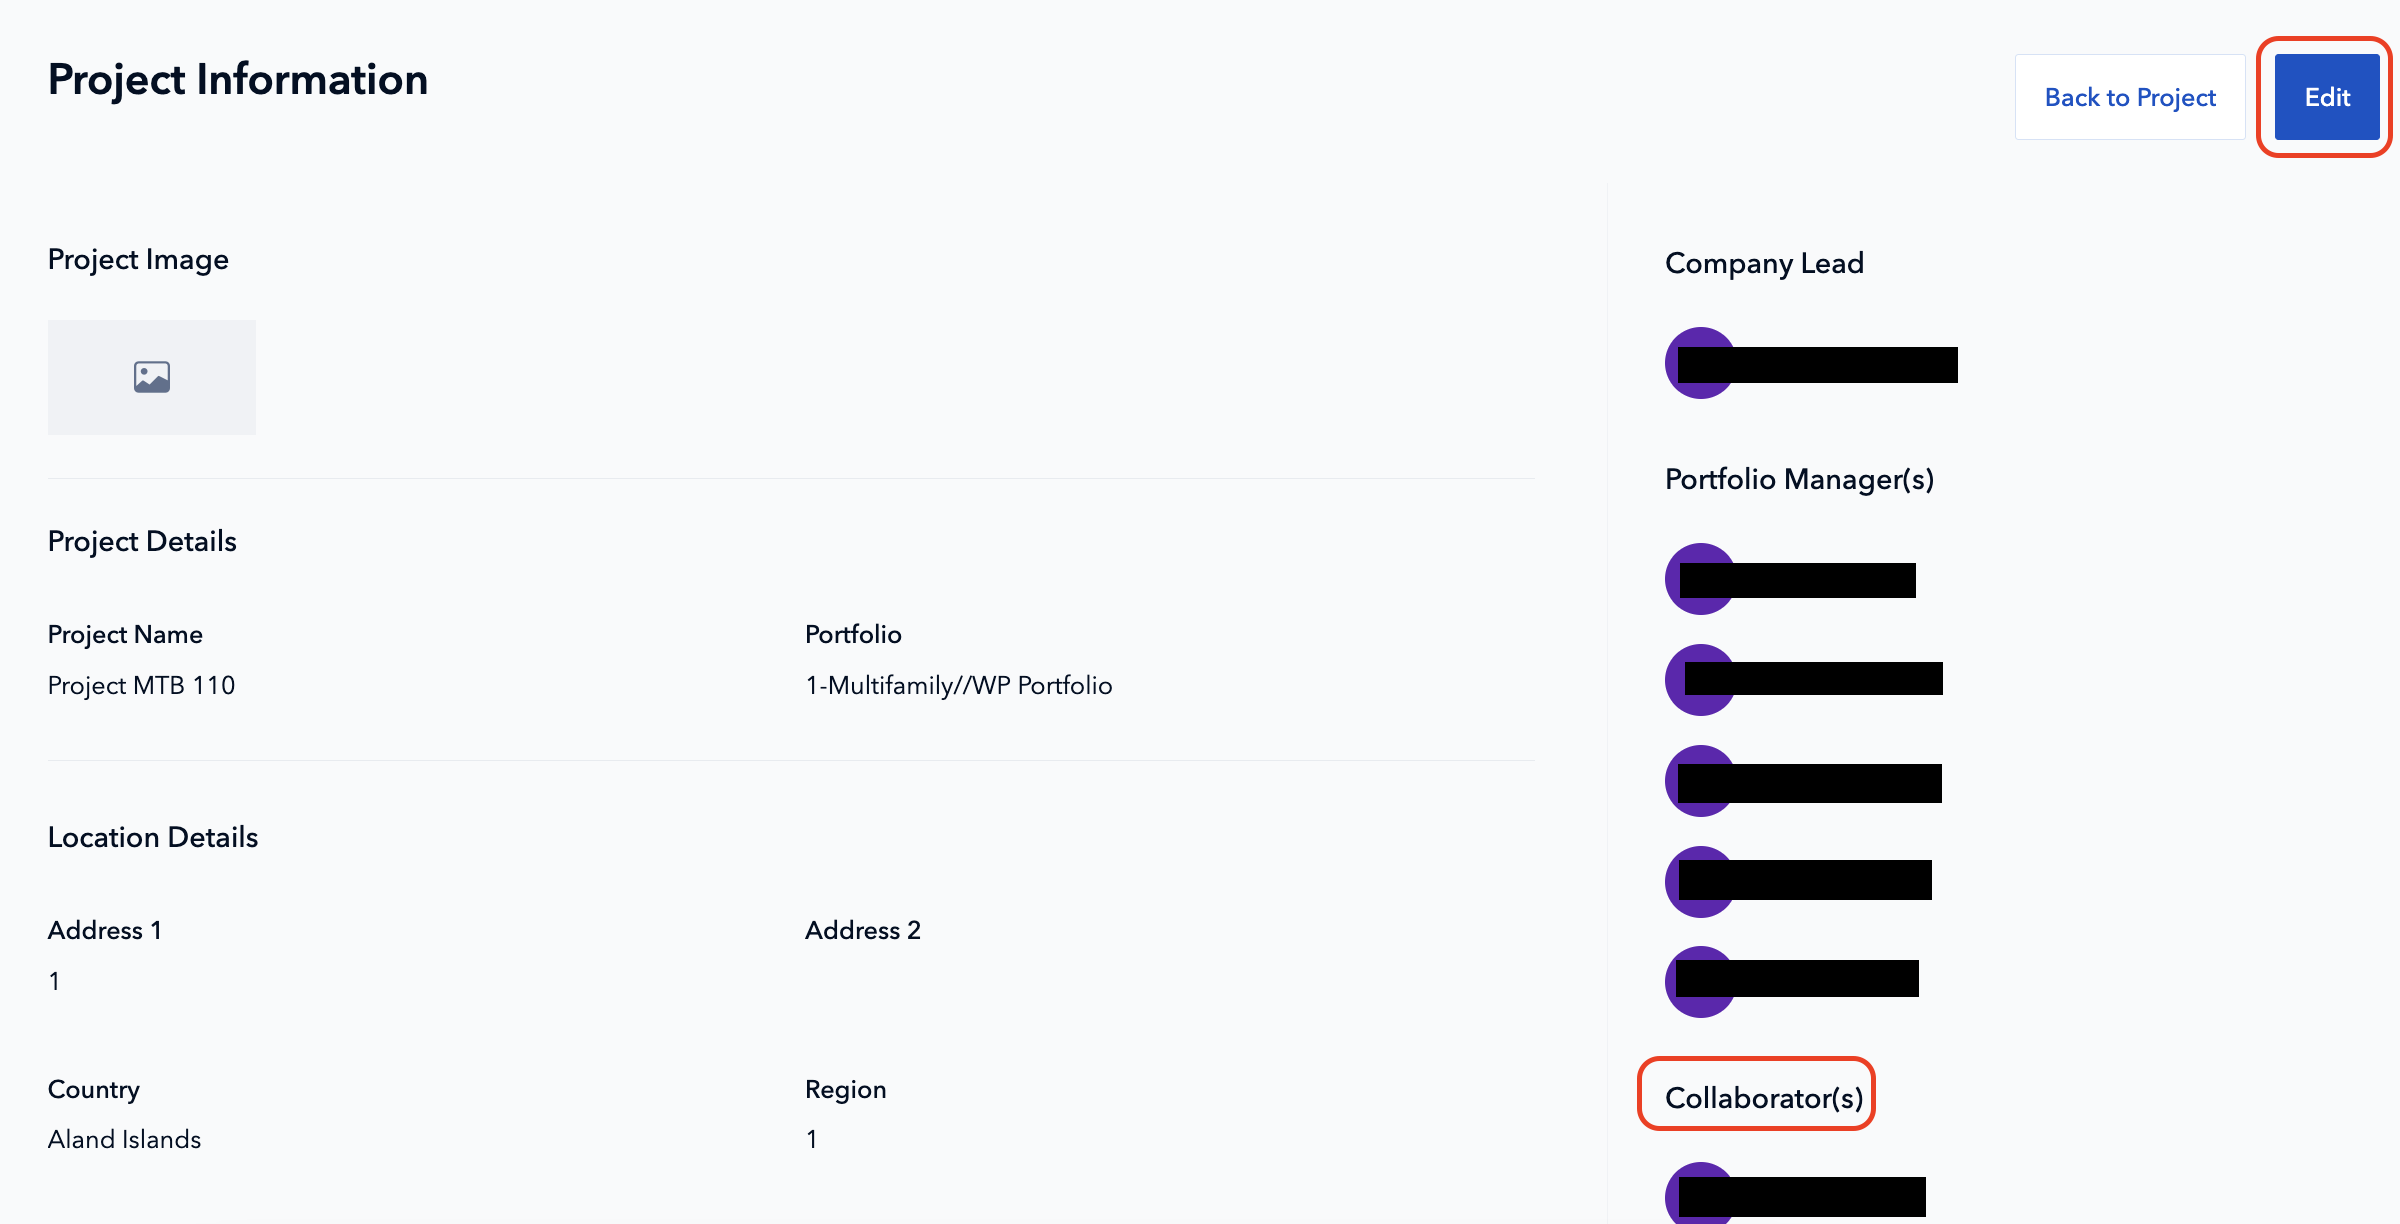Image resolution: width=2400 pixels, height=1224 pixels.
Task: Click the Project MTB 110 name value
Action: point(141,685)
